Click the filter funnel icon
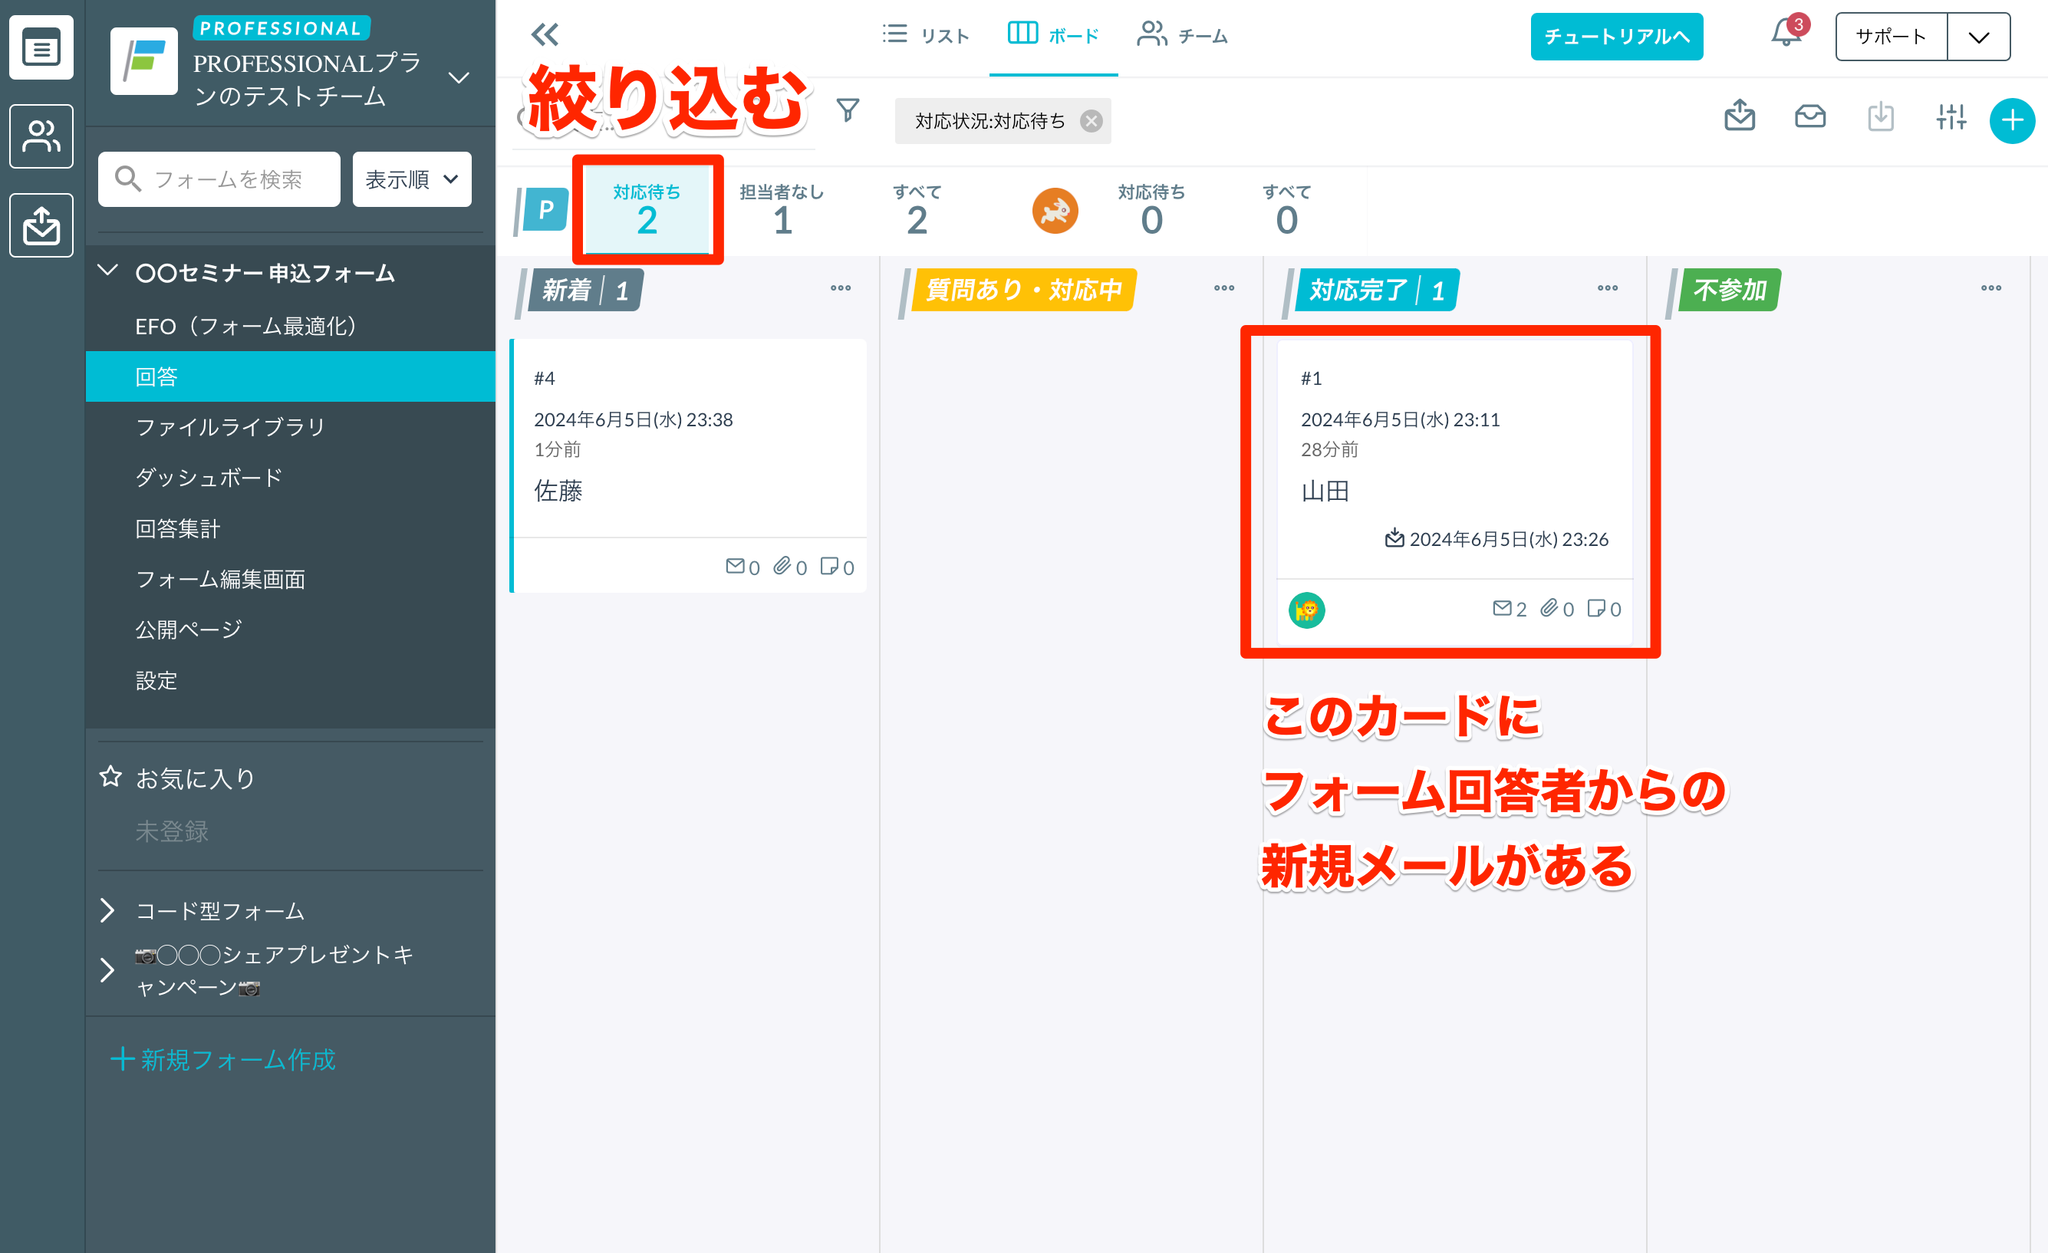 pos(847,110)
